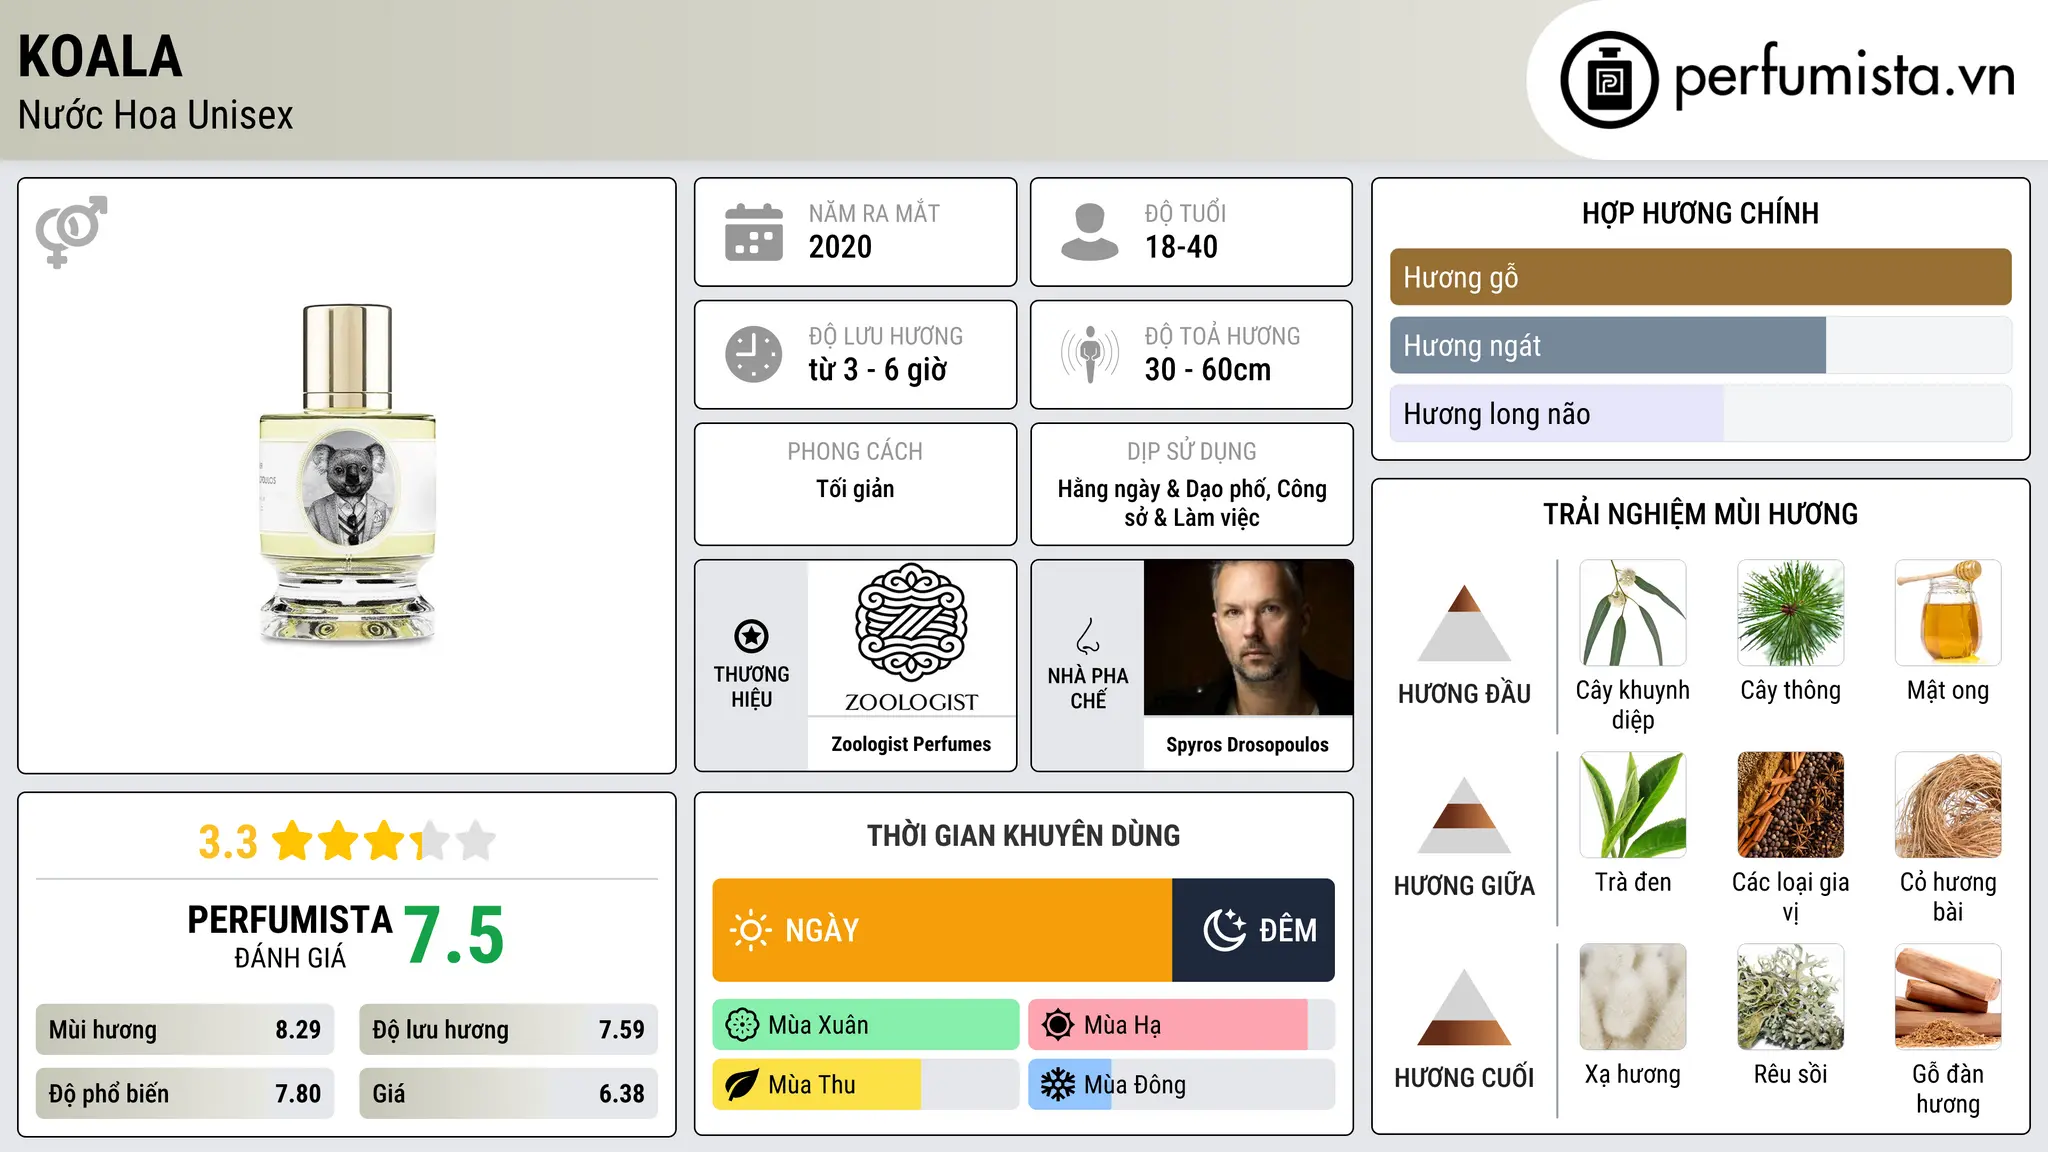
Task: Click the perfumista.vn site name
Action: pos(1844,76)
